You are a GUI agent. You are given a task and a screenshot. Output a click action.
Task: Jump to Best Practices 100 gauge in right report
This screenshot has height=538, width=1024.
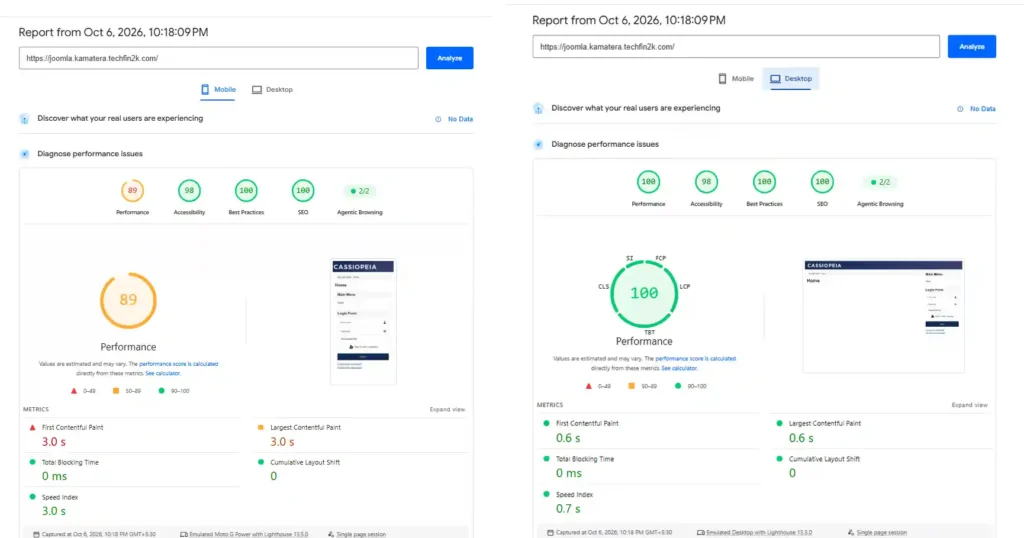pyautogui.click(x=764, y=182)
